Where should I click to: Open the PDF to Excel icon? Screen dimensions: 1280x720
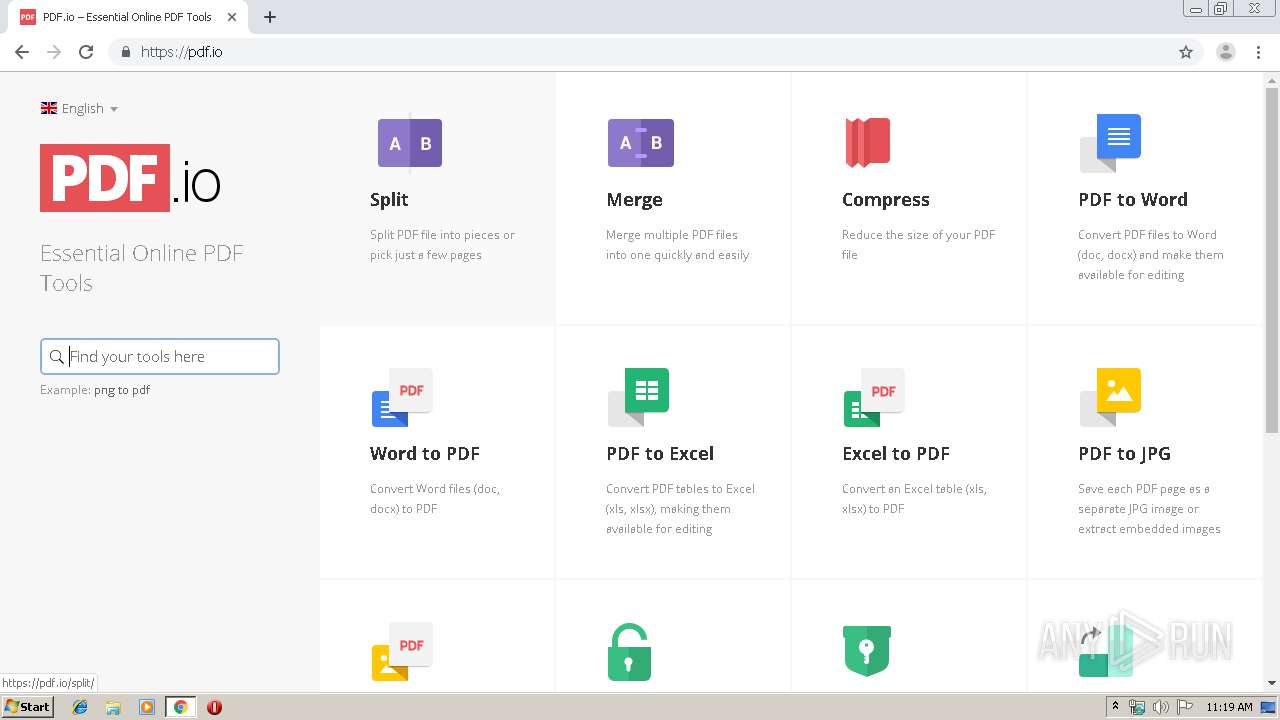click(x=638, y=397)
